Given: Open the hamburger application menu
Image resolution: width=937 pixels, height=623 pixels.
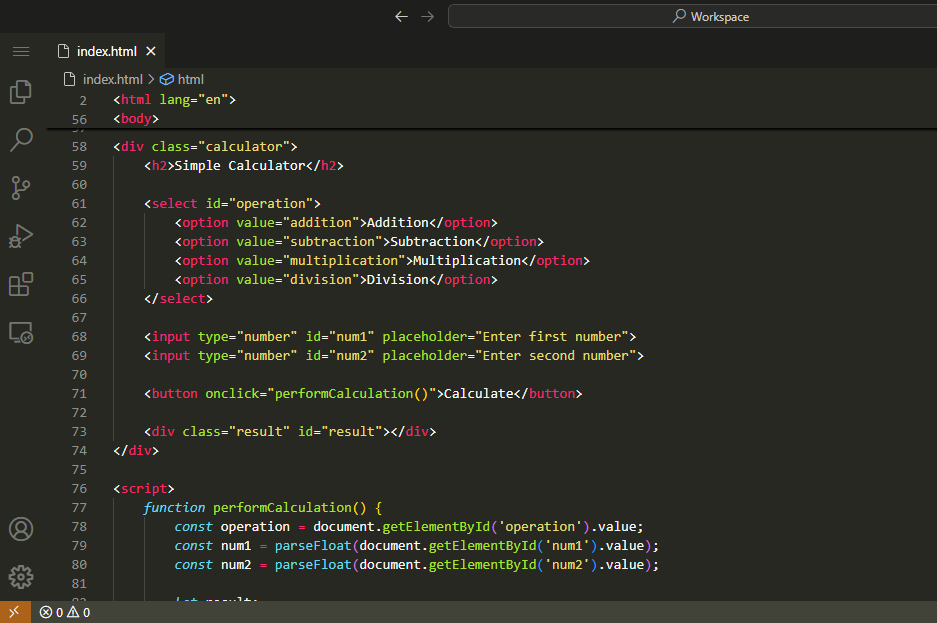Looking at the screenshot, I should click(x=21, y=51).
